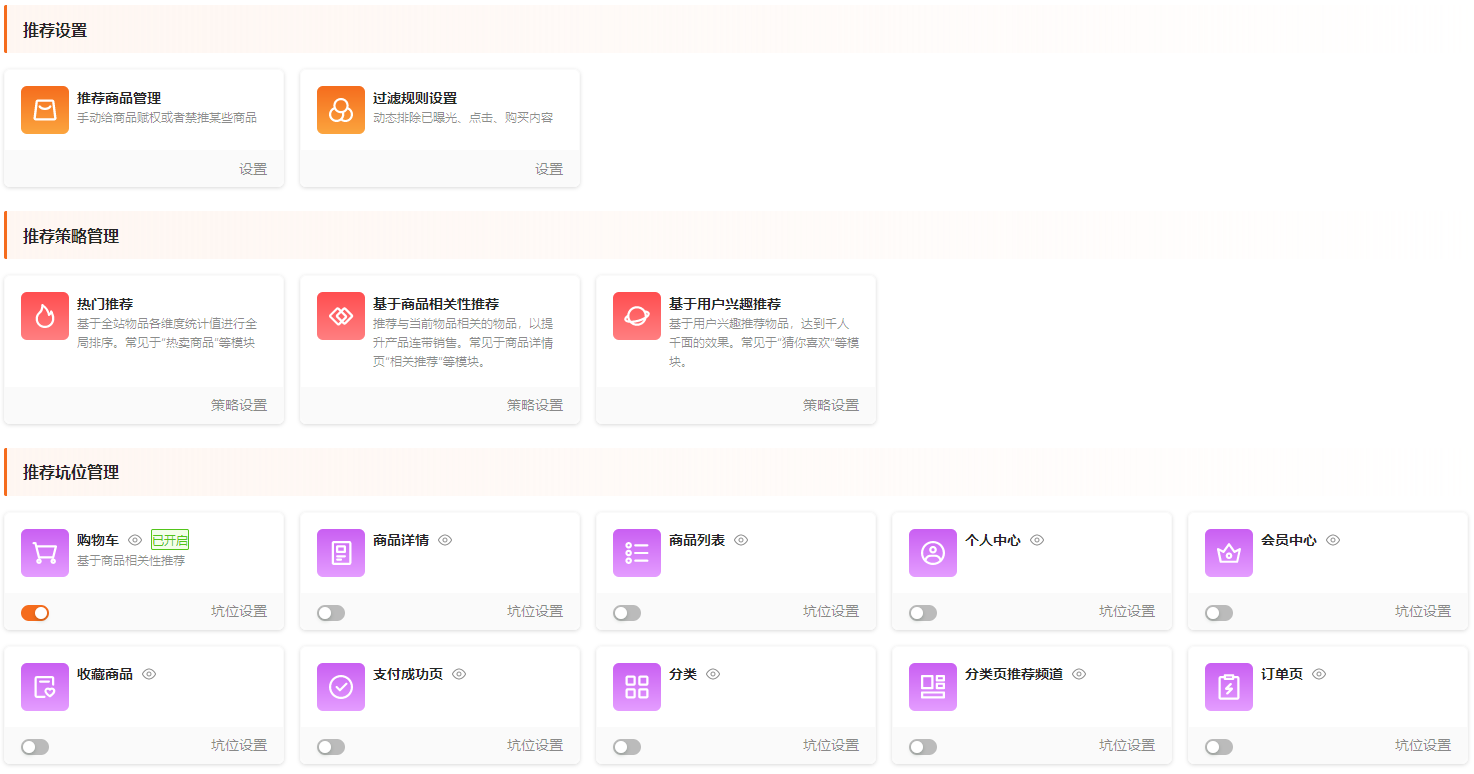
Task: Click the 基于用户兴趣推荐 planet icon
Action: [637, 316]
